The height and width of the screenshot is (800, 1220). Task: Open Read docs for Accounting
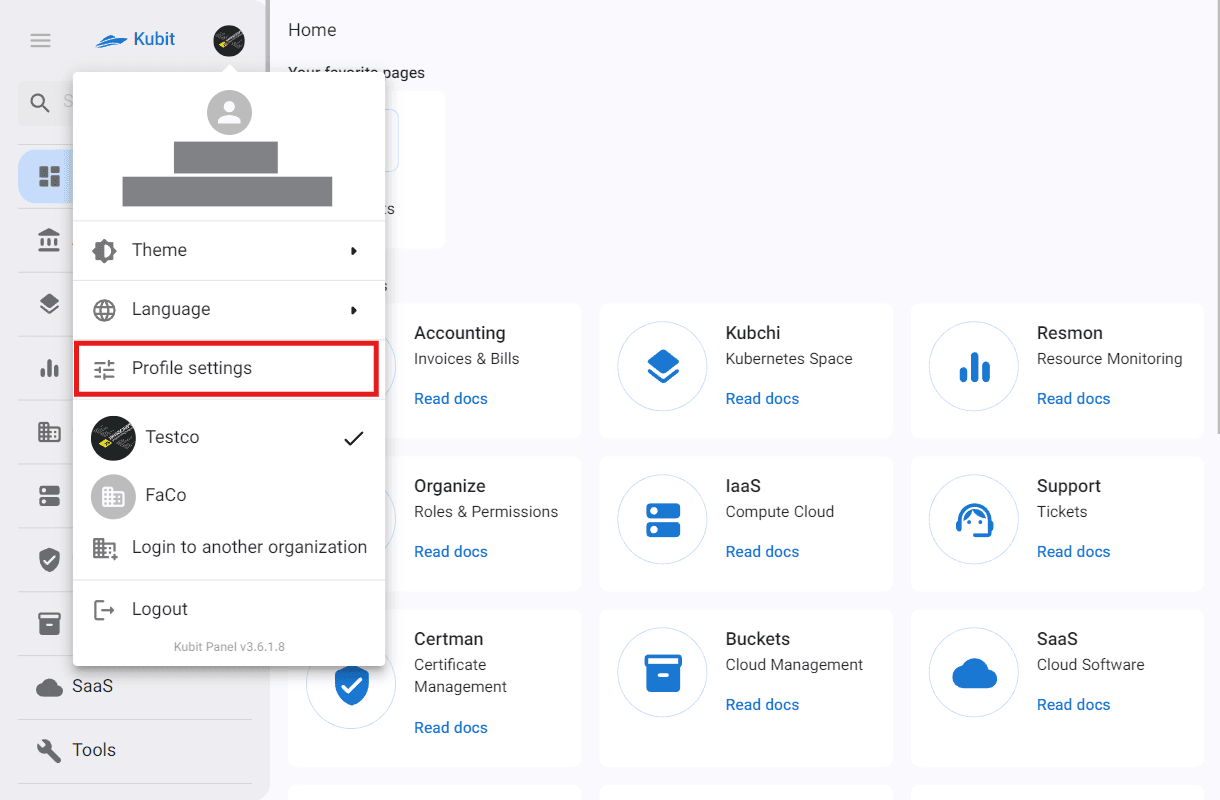point(451,399)
